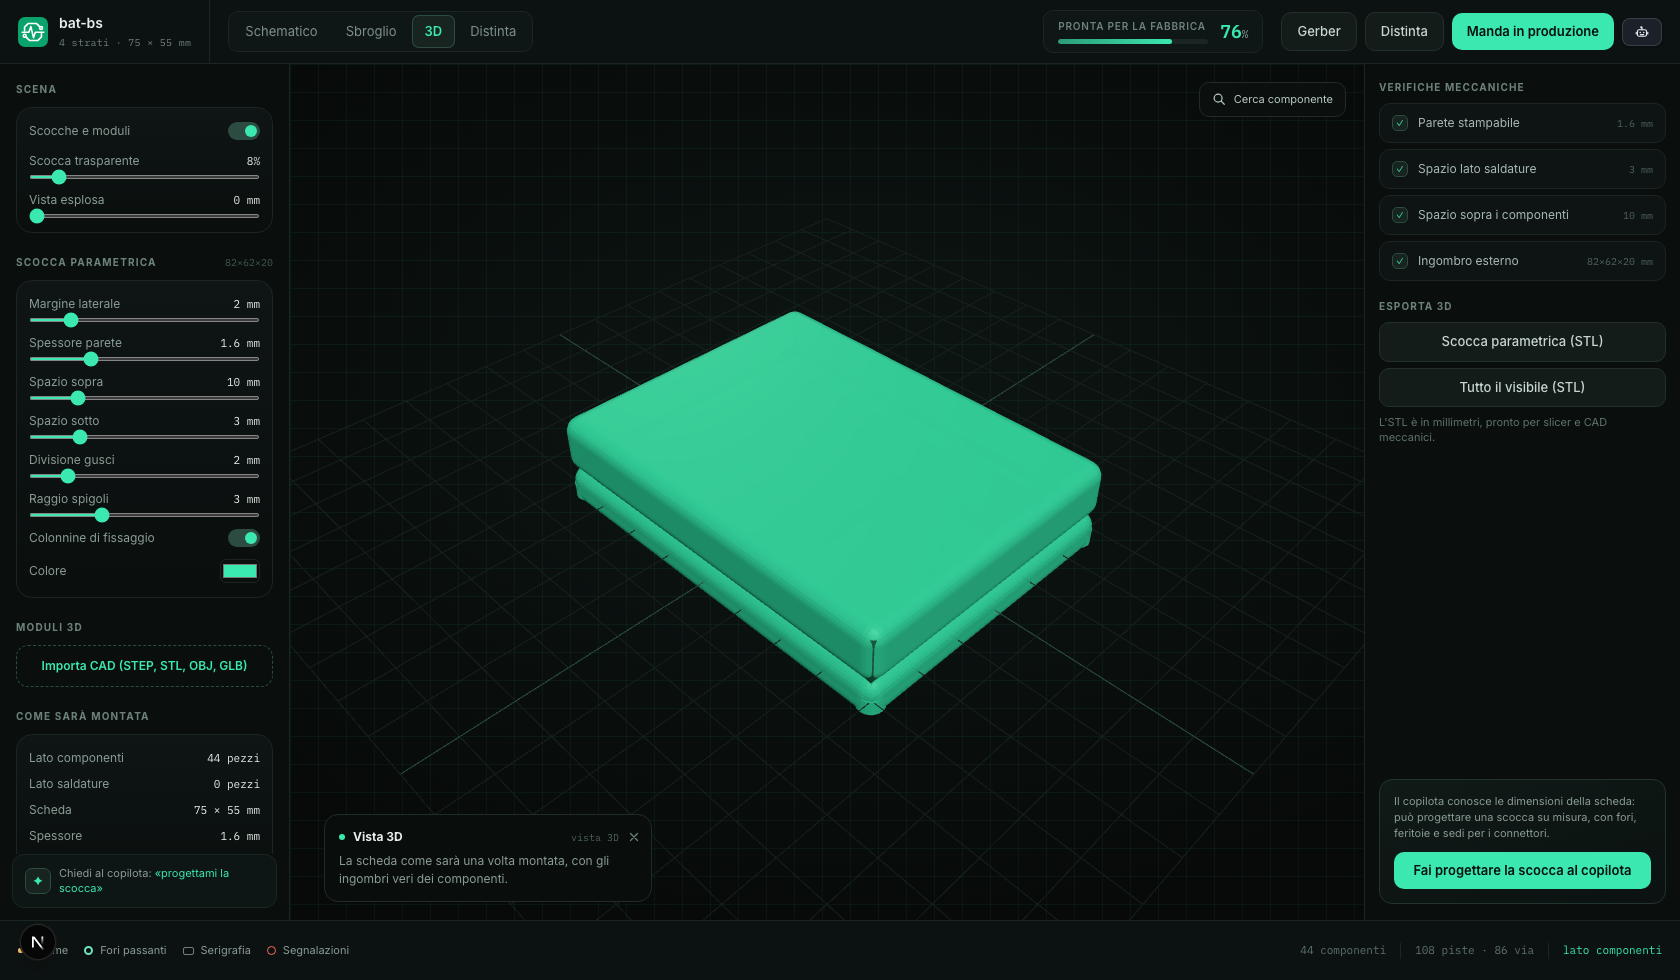1680x980 pixels.
Task: Close the Vista 3D tooltip card
Action: [x=634, y=837]
